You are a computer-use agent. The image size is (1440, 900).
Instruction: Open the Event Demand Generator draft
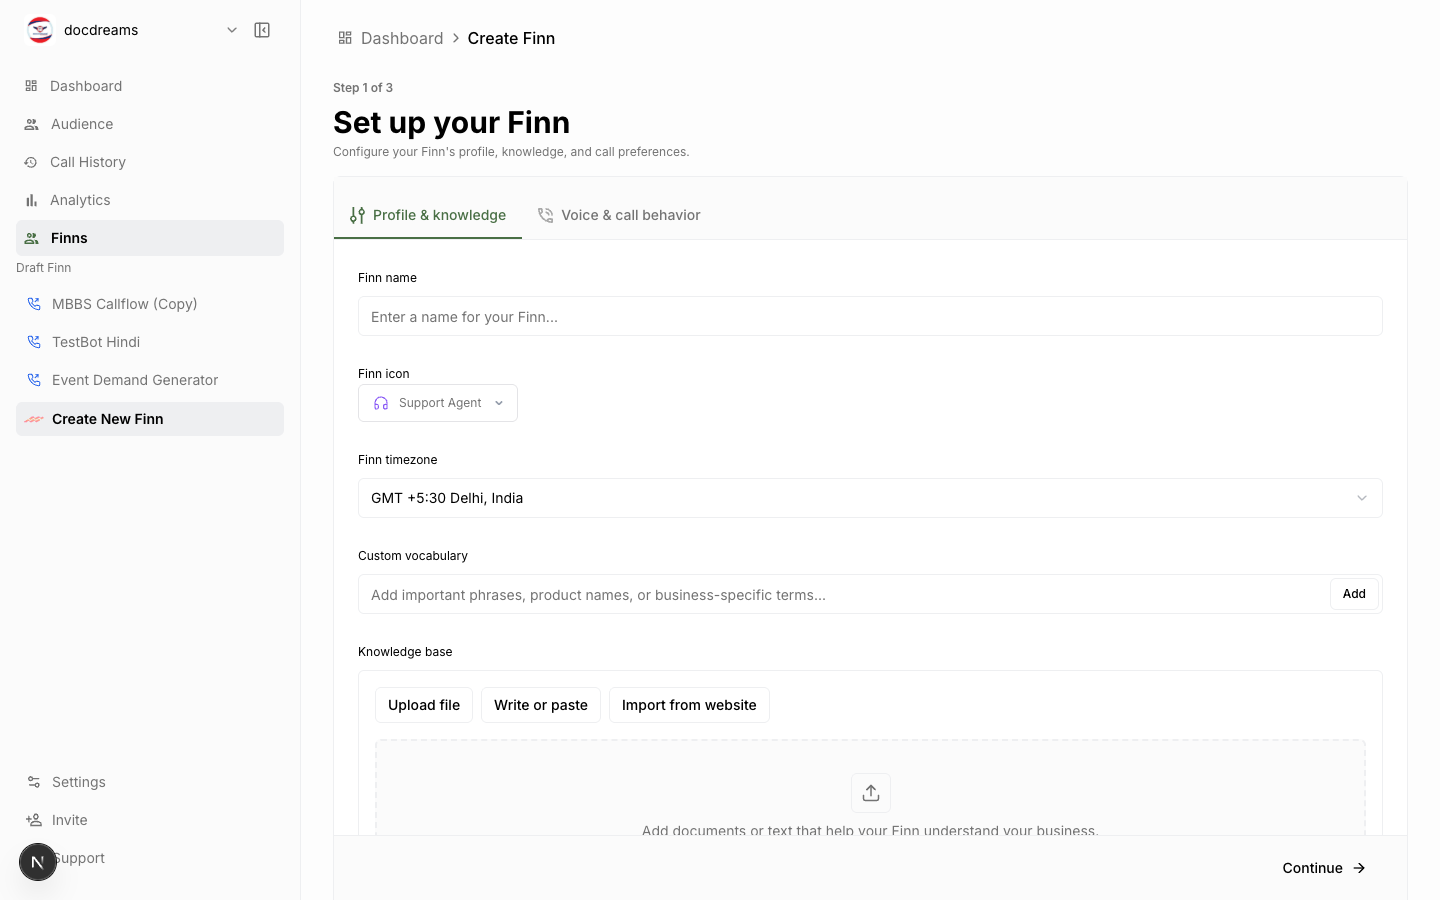(x=150, y=380)
